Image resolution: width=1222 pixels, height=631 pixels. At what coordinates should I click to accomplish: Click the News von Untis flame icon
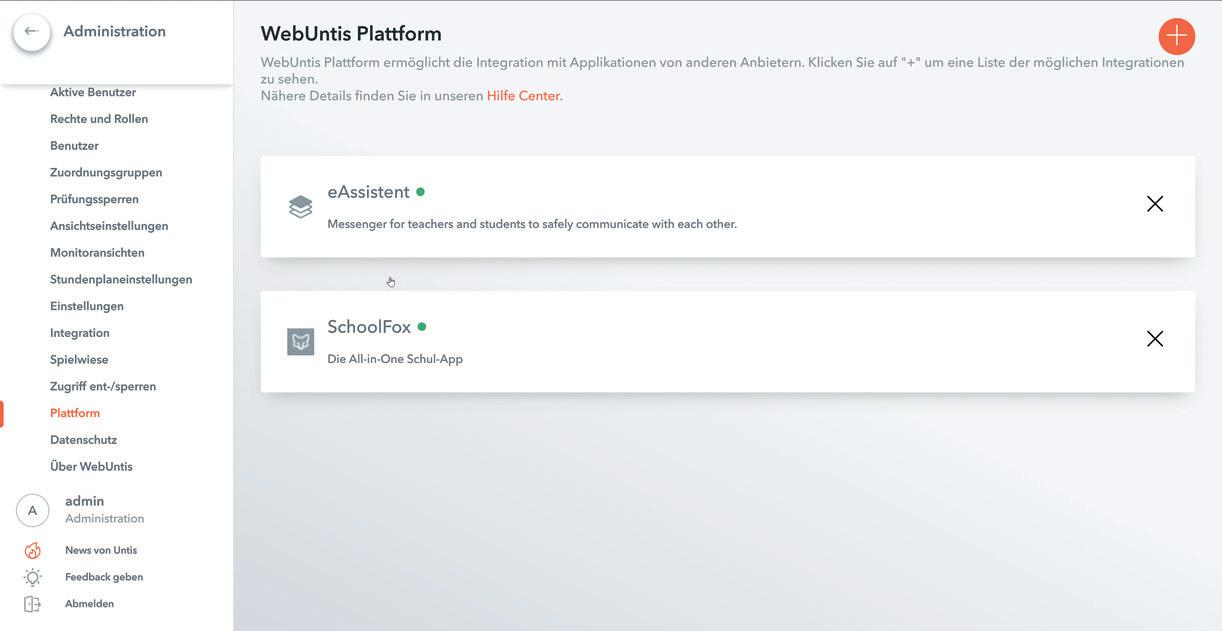point(33,551)
